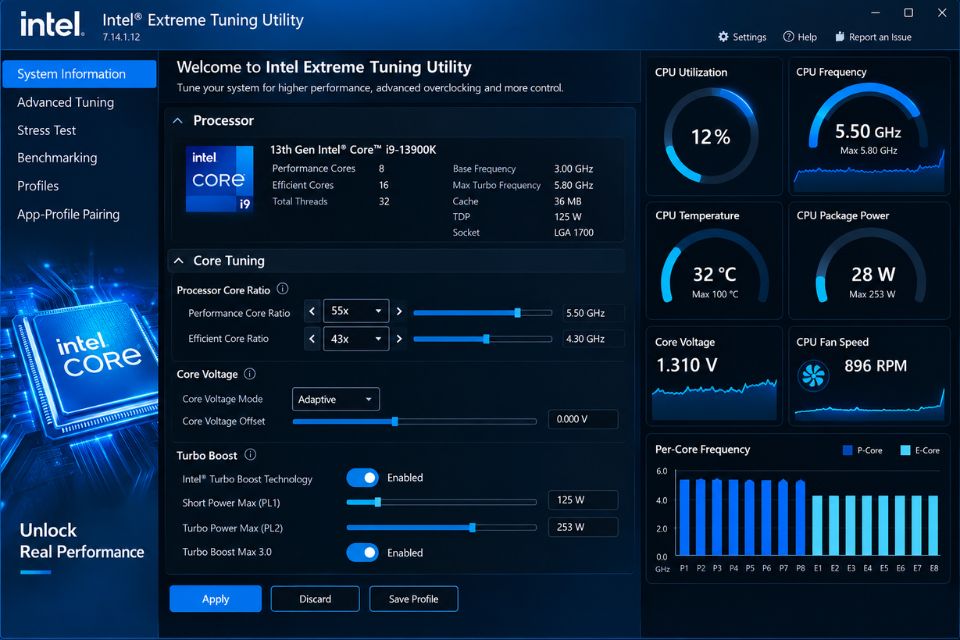
Task: Show Core Voltage info tooltip icon
Action: (250, 374)
